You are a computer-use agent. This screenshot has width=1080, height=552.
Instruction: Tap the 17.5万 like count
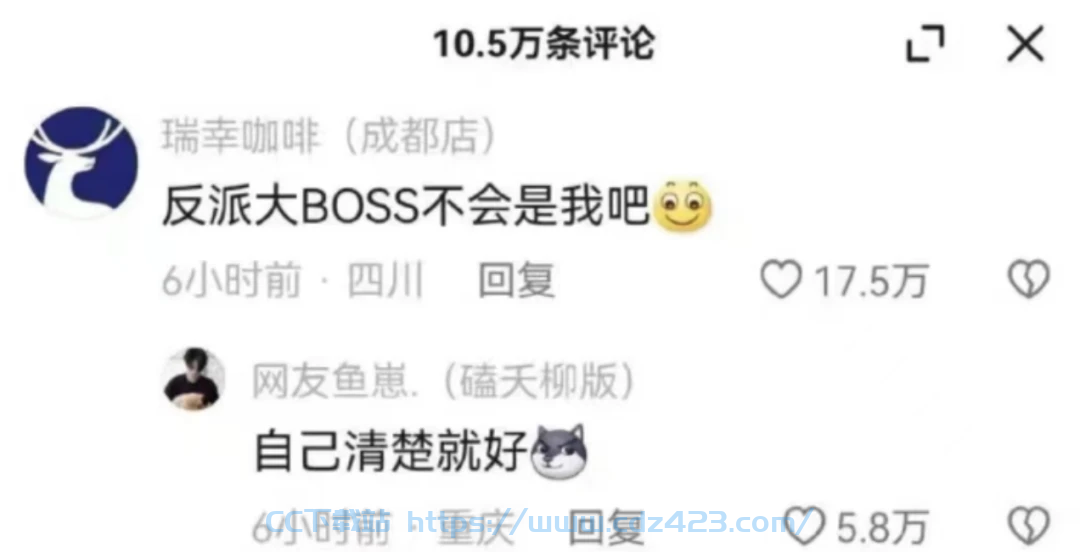coord(871,281)
